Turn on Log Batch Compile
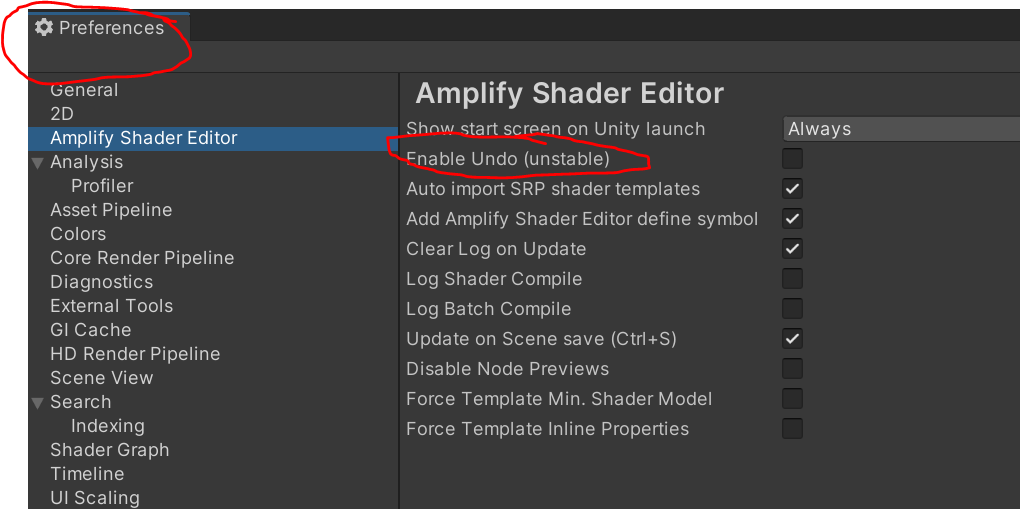This screenshot has height=509, width=1020. click(x=792, y=309)
